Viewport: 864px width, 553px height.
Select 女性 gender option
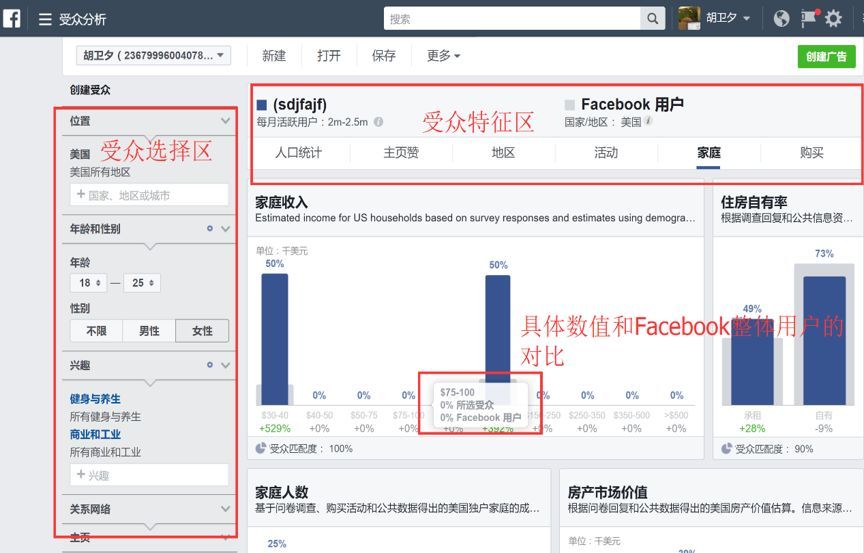point(202,330)
